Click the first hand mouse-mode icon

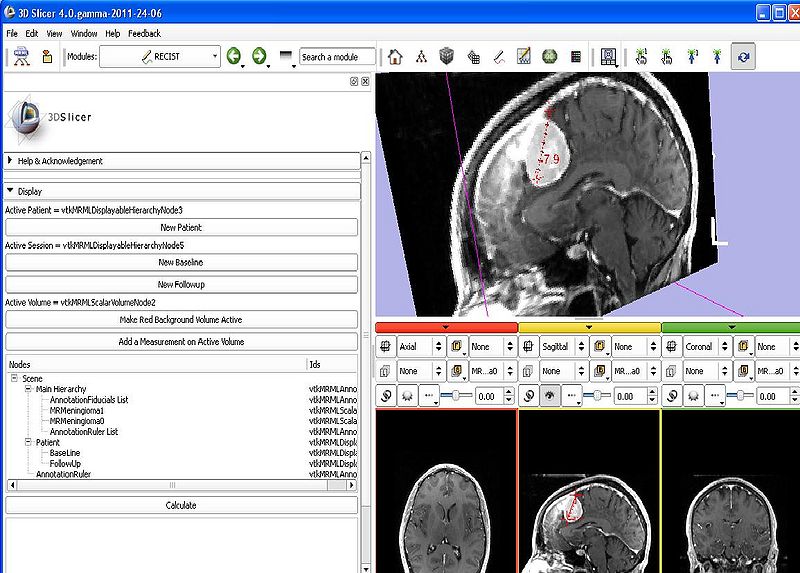641,57
